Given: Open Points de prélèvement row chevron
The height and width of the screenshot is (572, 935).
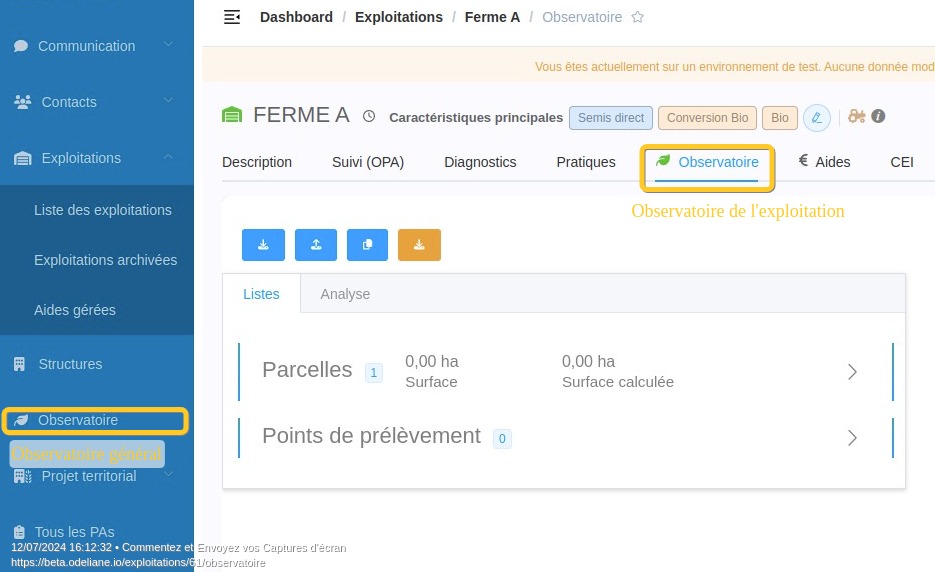Looking at the screenshot, I should 852,438.
